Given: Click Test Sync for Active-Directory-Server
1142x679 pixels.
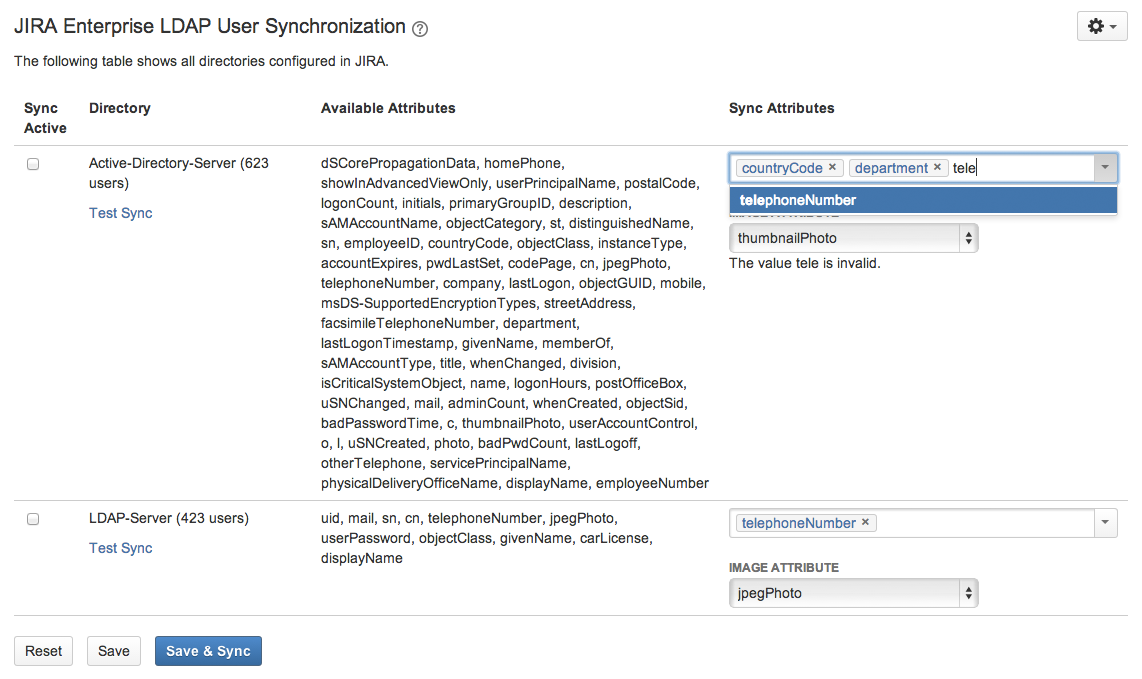Looking at the screenshot, I should click(120, 213).
